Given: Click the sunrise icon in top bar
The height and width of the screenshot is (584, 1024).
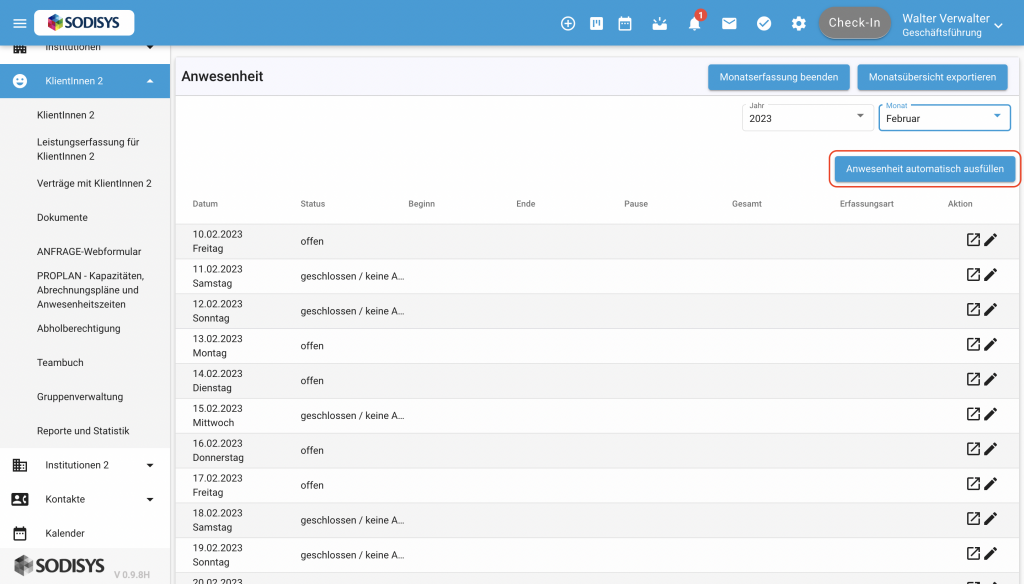Looking at the screenshot, I should click(x=660, y=24).
